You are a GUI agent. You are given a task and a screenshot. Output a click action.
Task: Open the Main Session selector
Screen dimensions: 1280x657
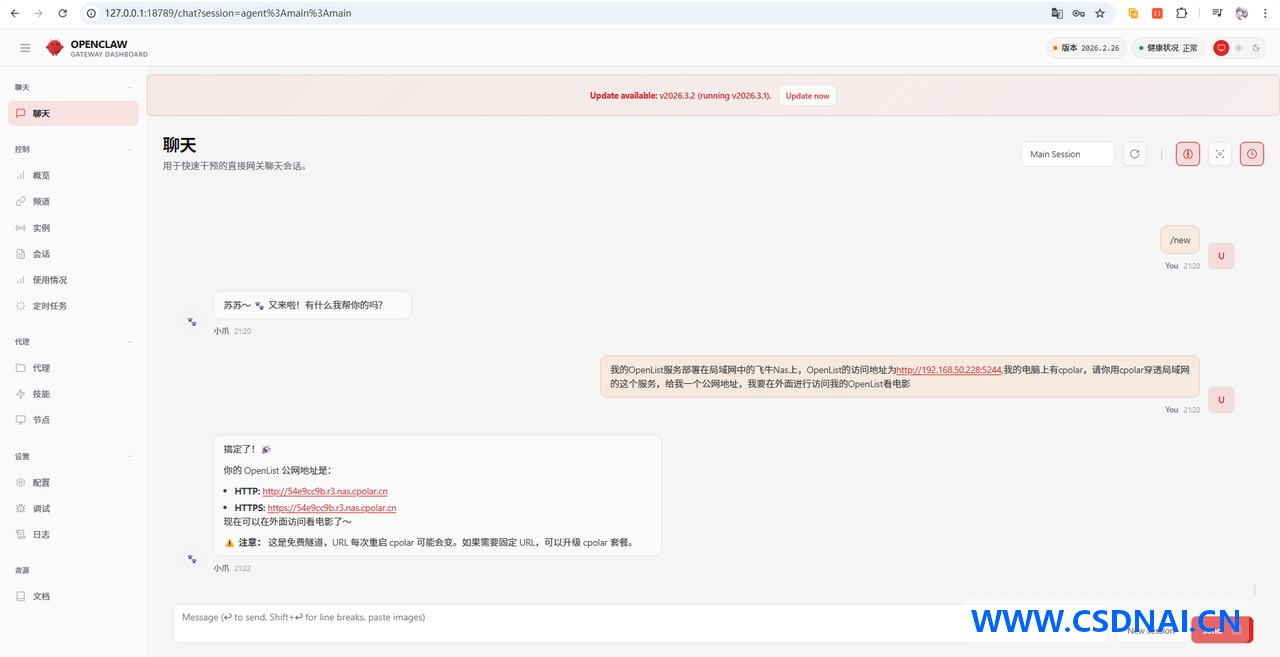pyautogui.click(x=1067, y=154)
